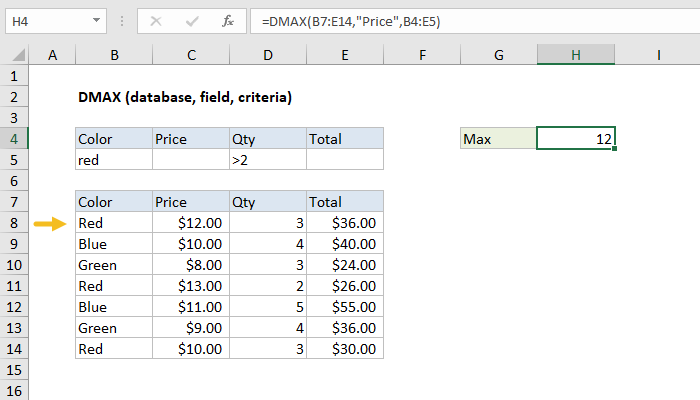Select row 5 header

tap(14, 160)
